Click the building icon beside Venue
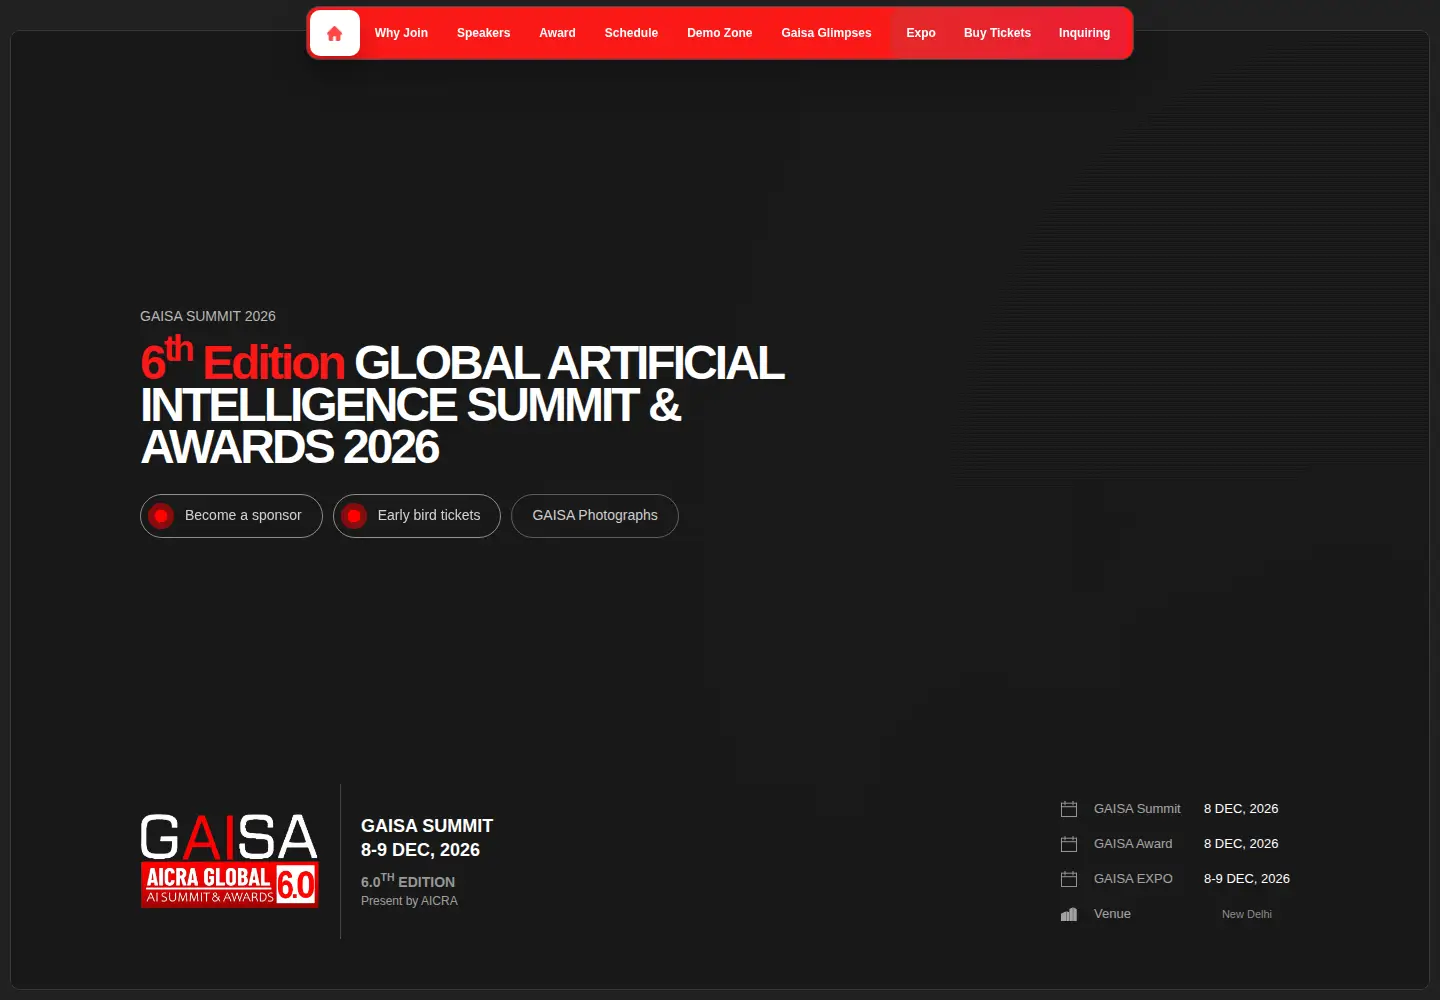Viewport: 1440px width, 1000px height. [x=1069, y=914]
